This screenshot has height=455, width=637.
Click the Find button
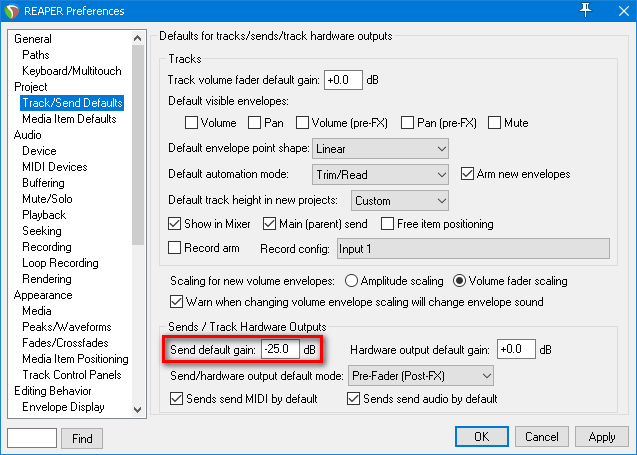[82, 438]
